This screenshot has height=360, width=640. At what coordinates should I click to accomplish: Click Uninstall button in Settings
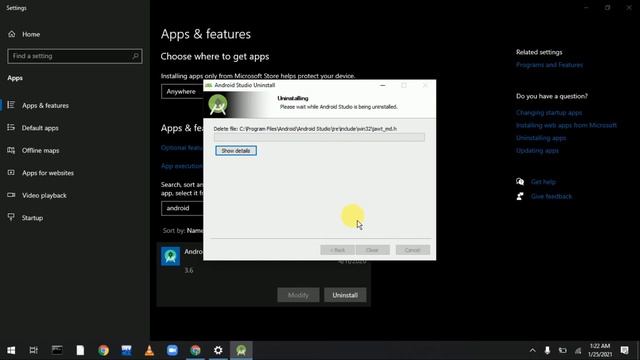[345, 295]
